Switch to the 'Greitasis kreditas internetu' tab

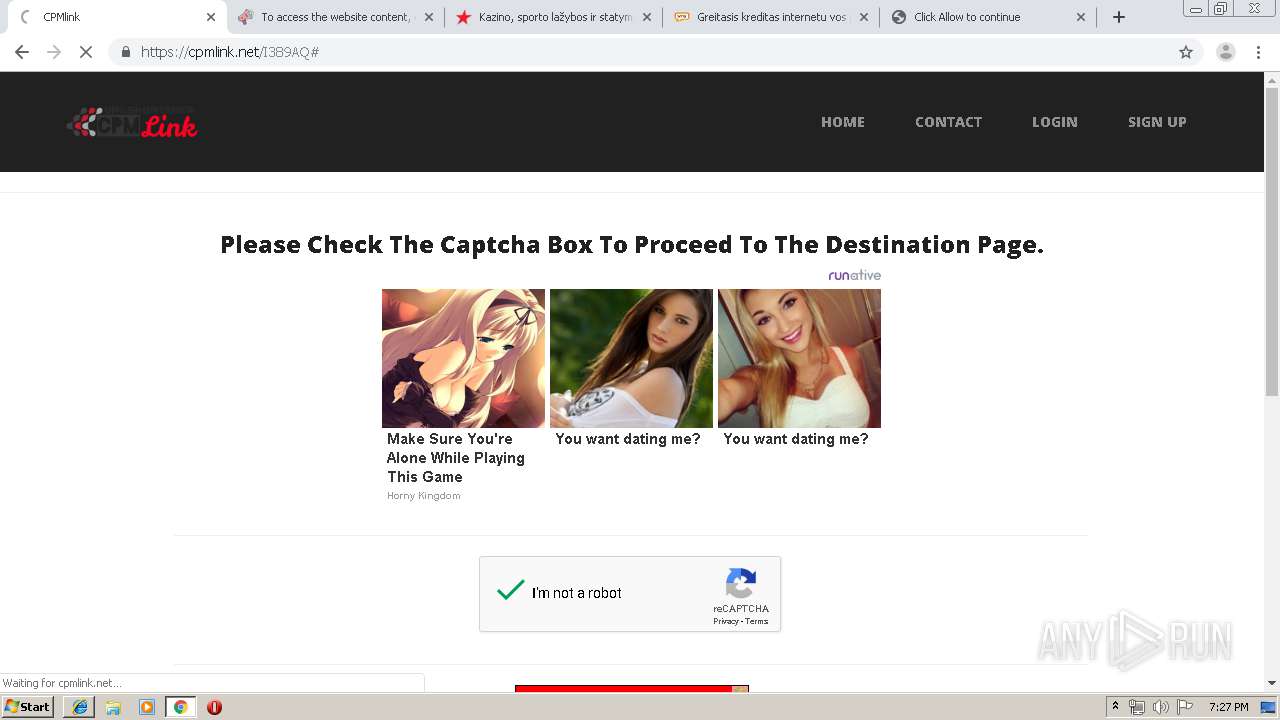click(x=771, y=17)
